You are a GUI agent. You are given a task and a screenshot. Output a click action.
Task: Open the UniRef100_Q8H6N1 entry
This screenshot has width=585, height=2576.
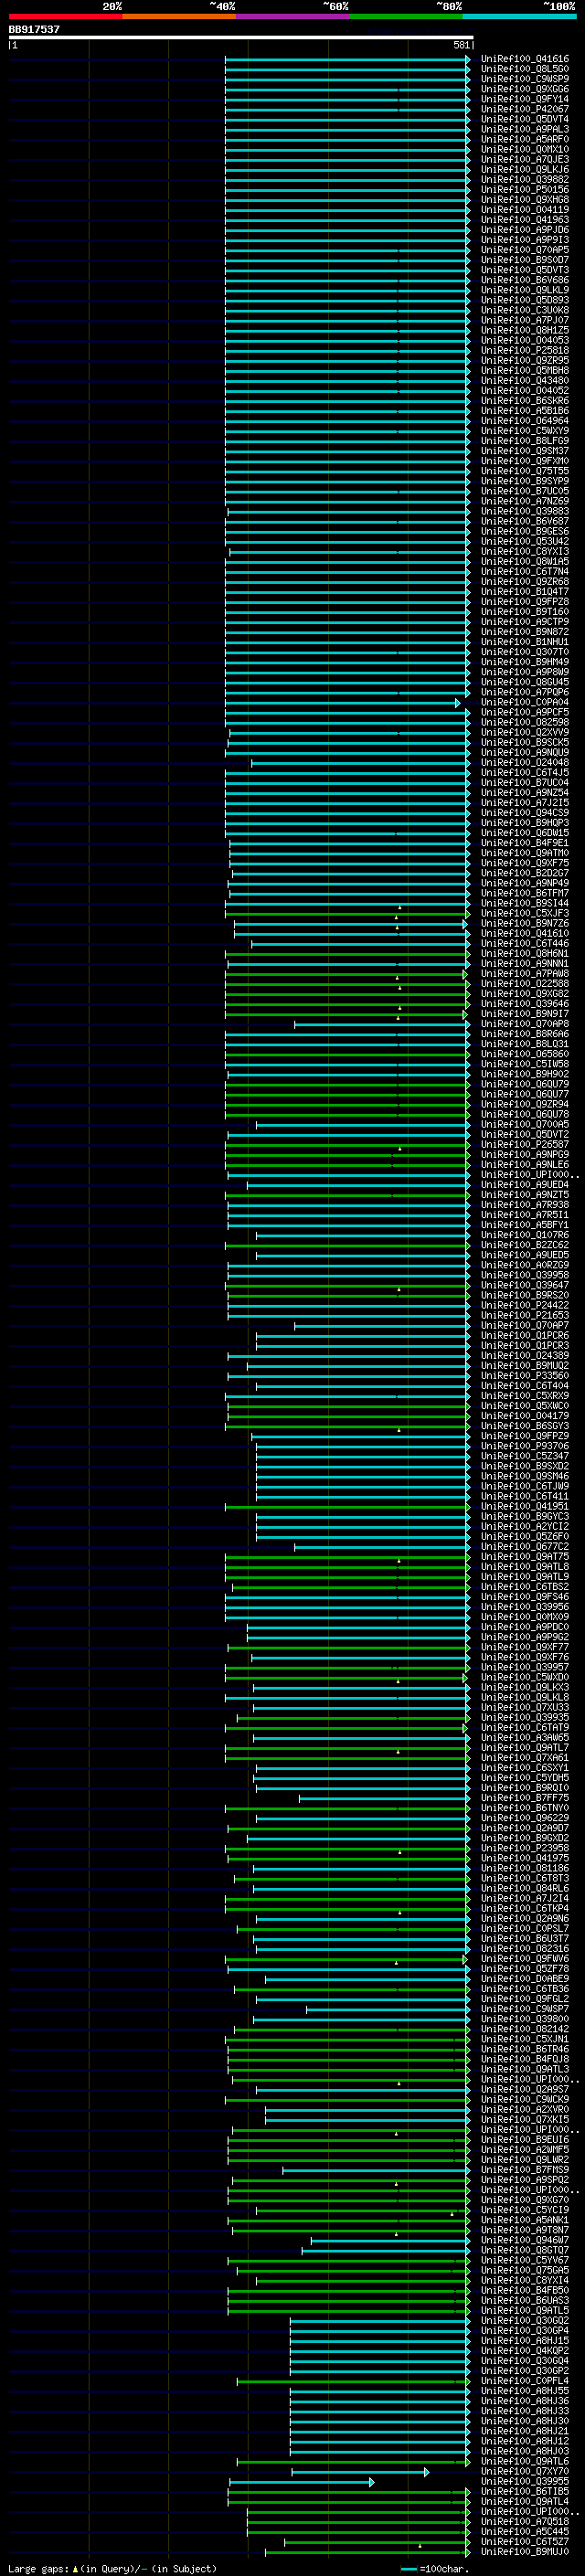click(x=525, y=954)
